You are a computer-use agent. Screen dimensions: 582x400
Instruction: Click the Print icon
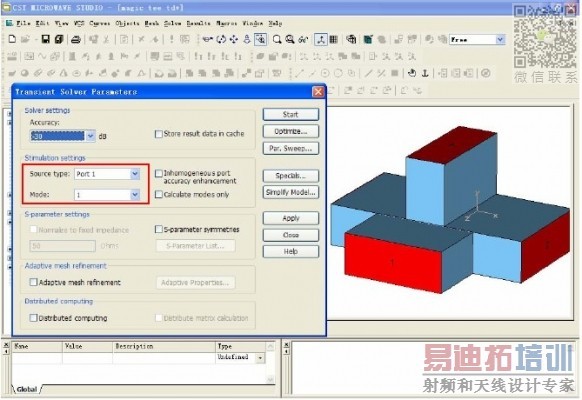76,39
